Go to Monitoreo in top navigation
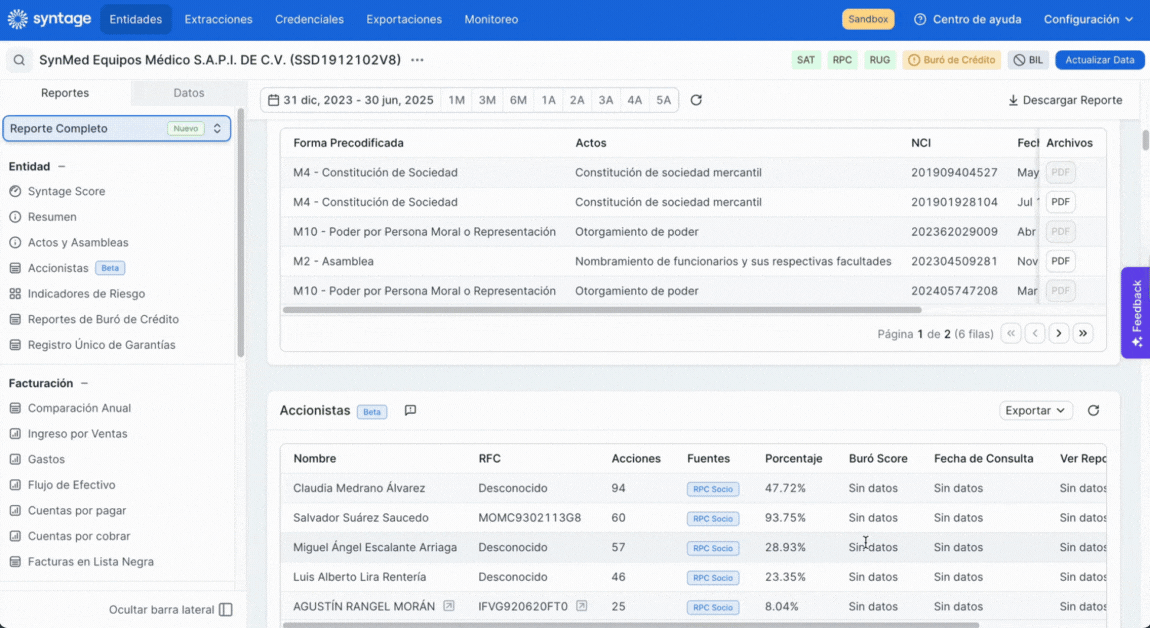 491,19
